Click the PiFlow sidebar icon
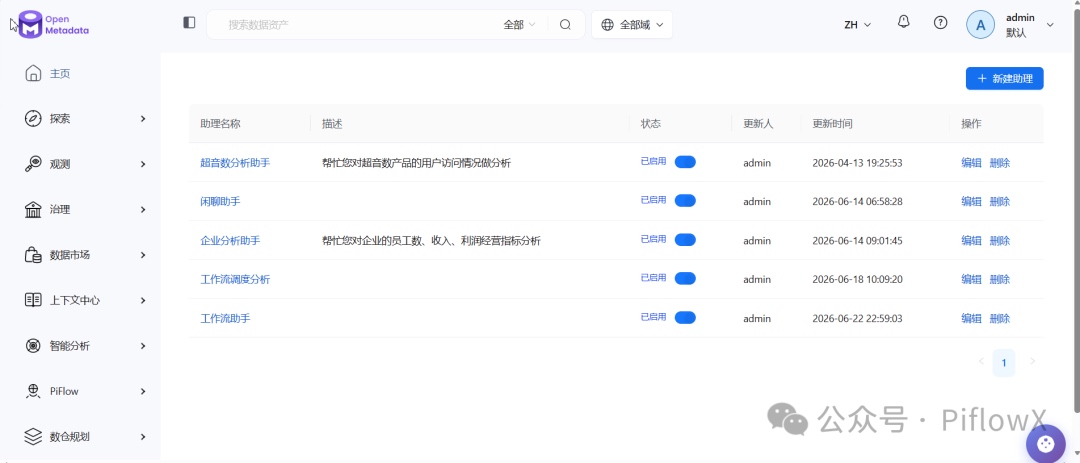The height and width of the screenshot is (463, 1080). [33, 391]
